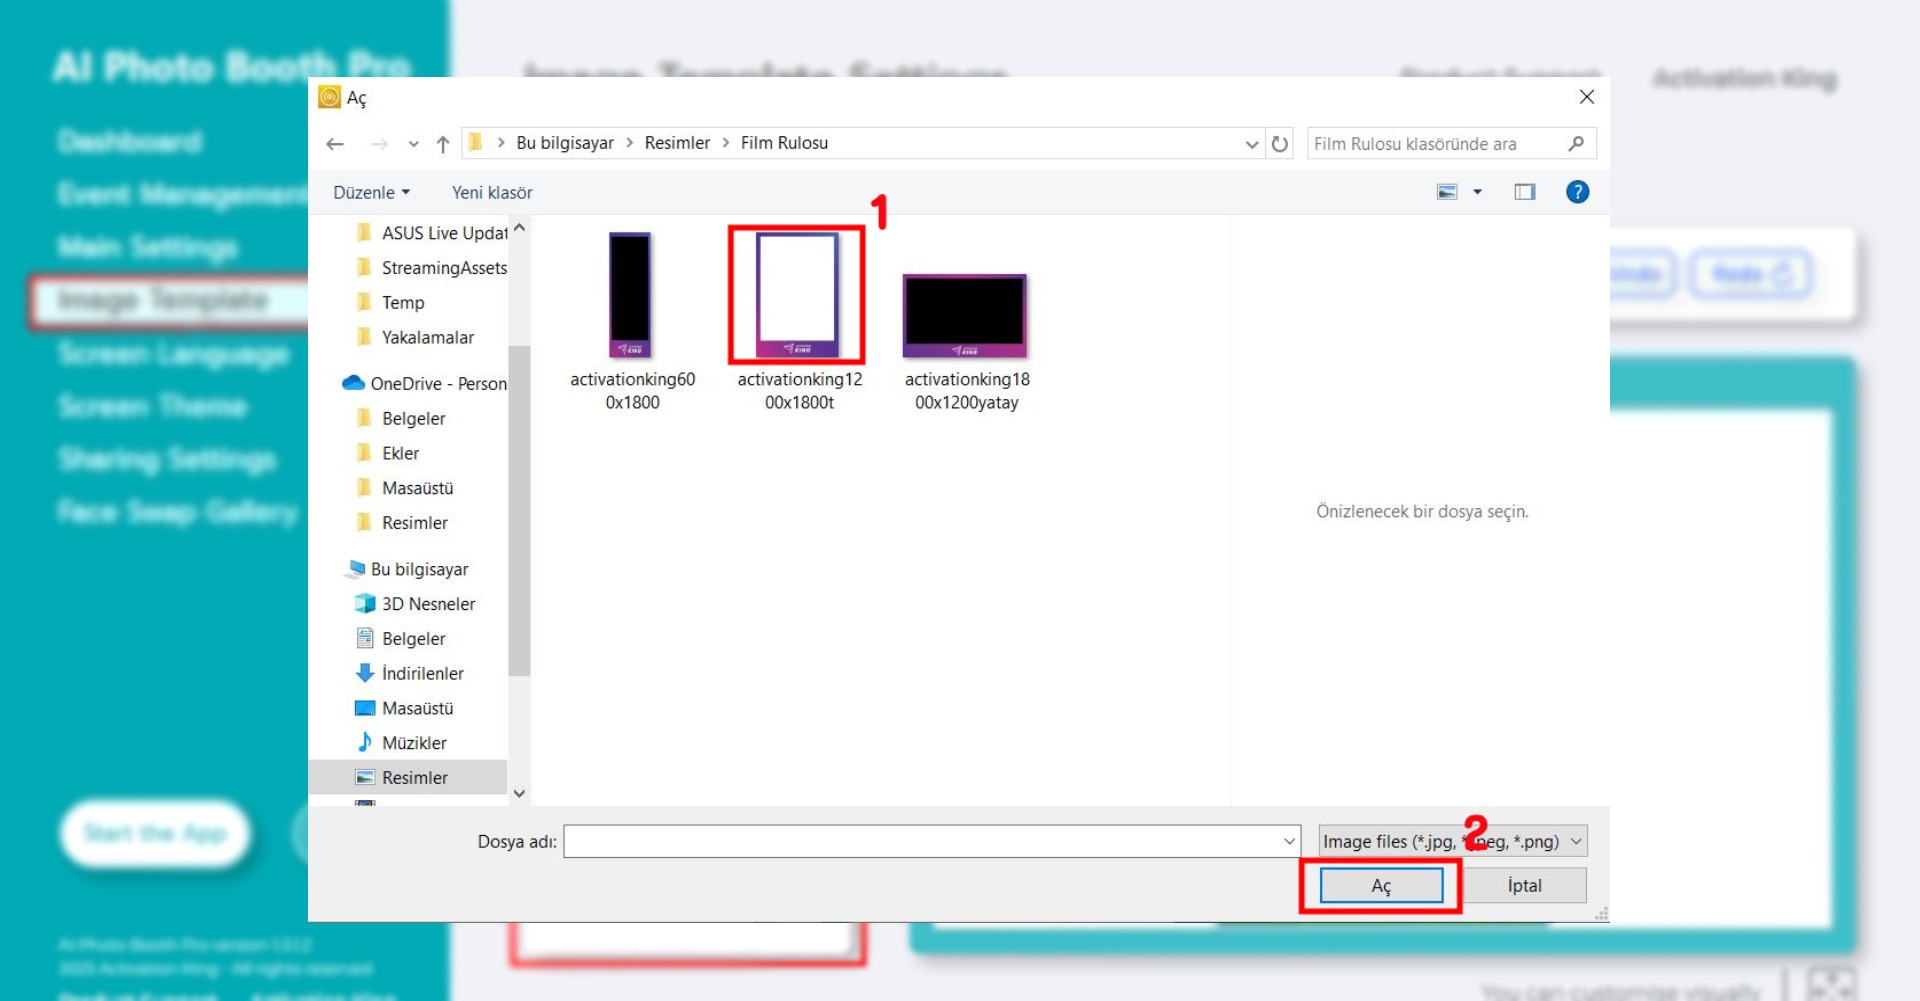Click the Back navigation arrow

click(x=335, y=144)
